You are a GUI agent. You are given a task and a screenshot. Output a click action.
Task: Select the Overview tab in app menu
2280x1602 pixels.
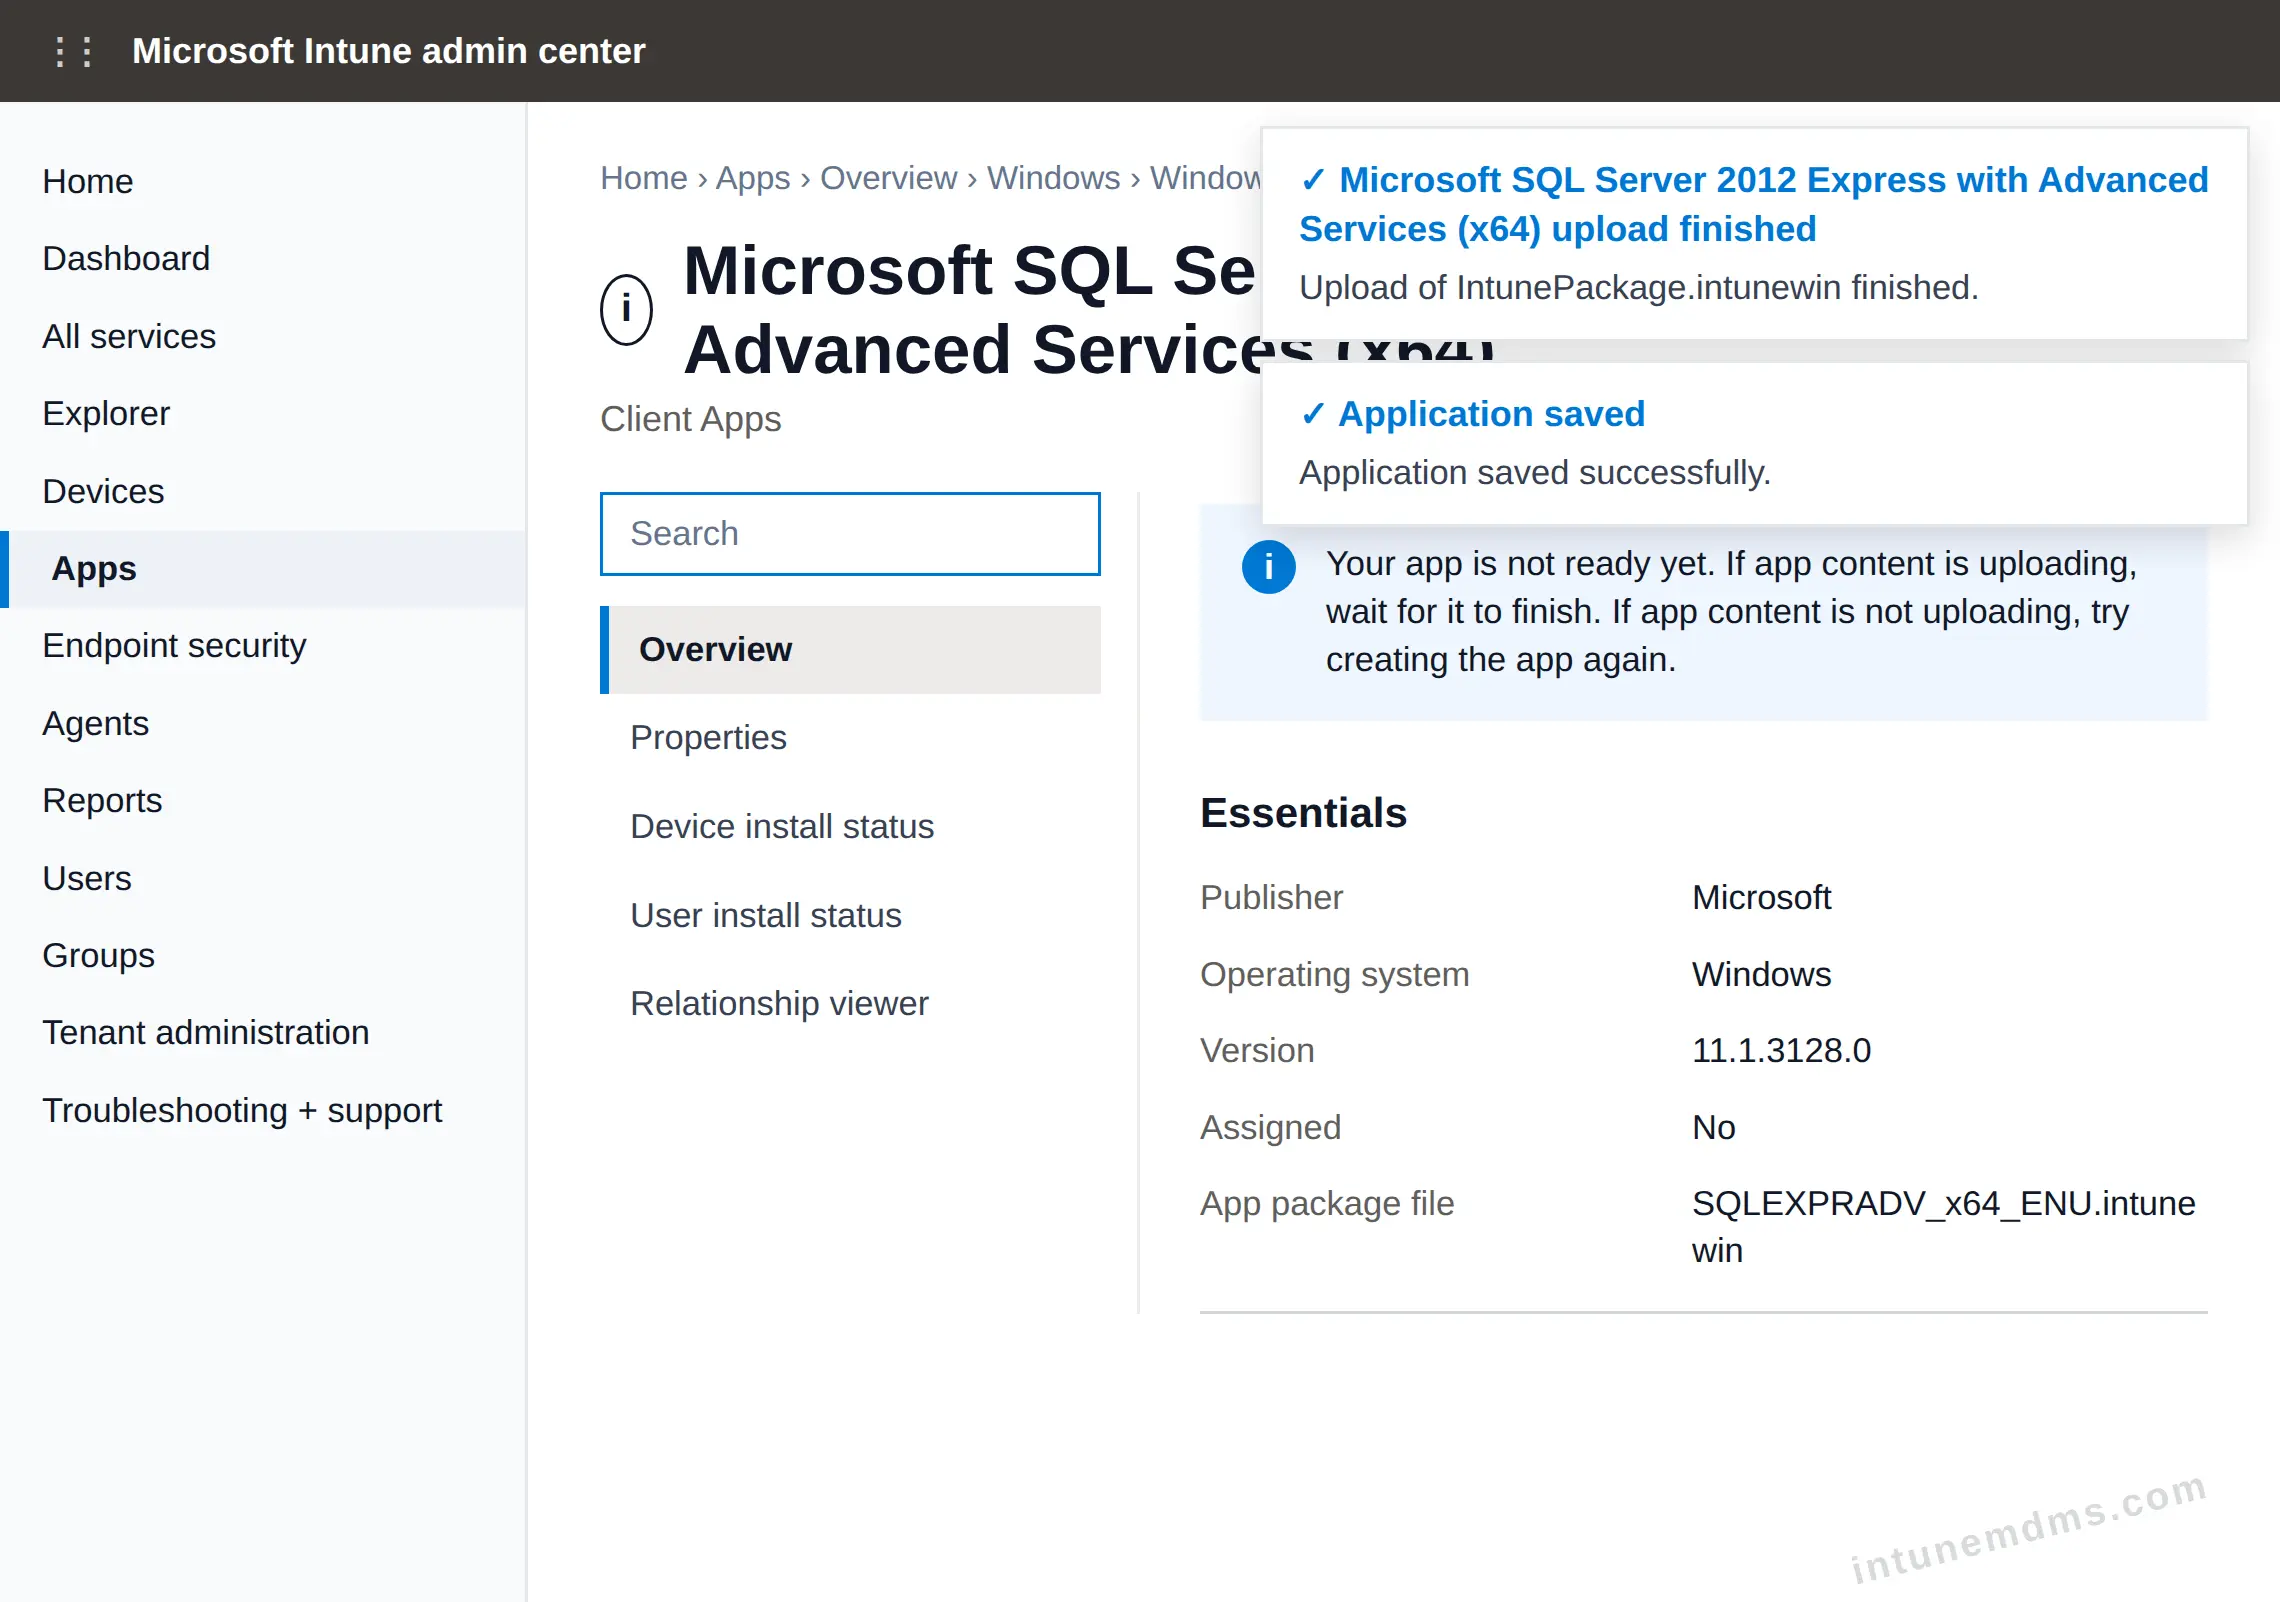point(850,650)
